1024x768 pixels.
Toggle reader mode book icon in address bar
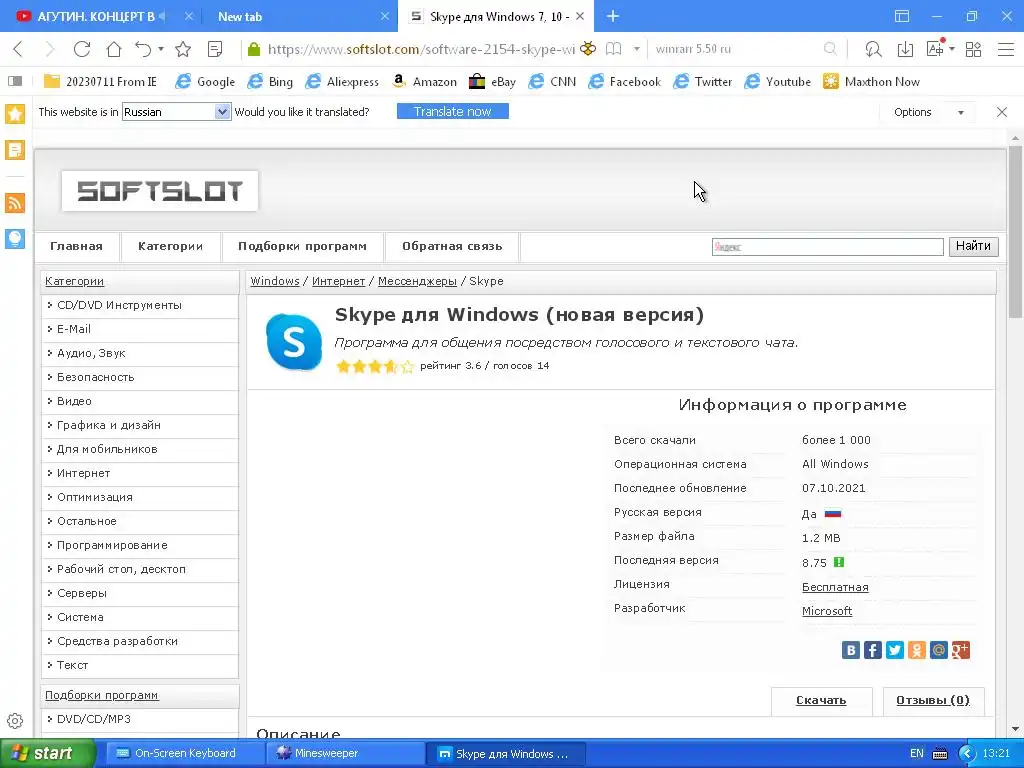click(x=613, y=49)
